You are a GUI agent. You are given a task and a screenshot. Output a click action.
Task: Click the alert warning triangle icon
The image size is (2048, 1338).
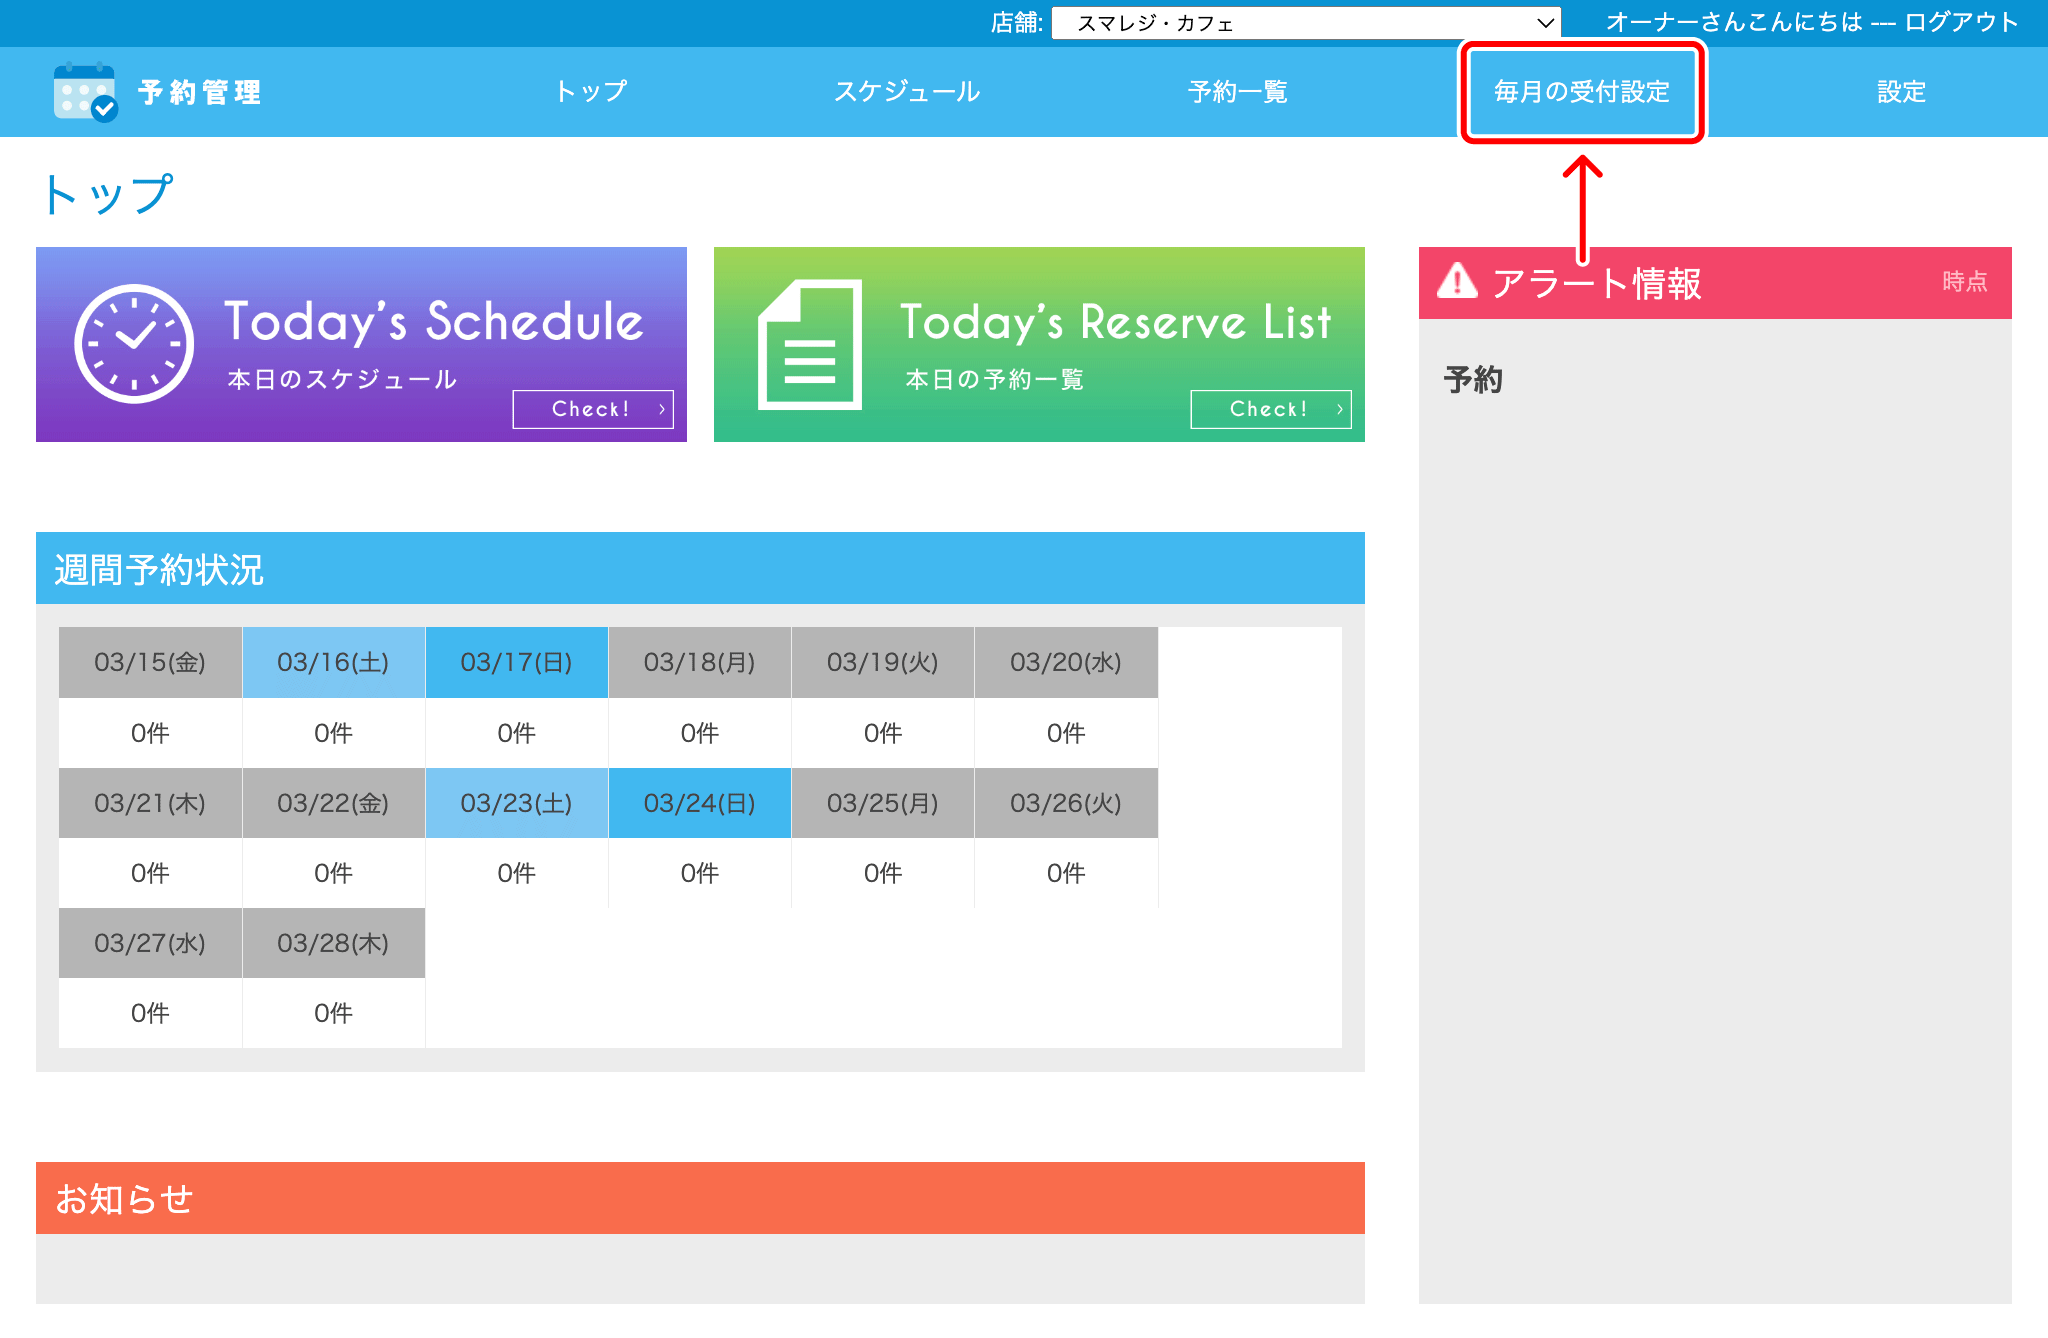tap(1457, 282)
